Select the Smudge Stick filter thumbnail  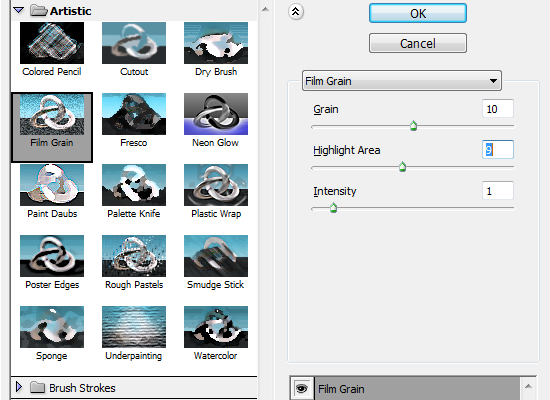pyautogui.click(x=216, y=256)
